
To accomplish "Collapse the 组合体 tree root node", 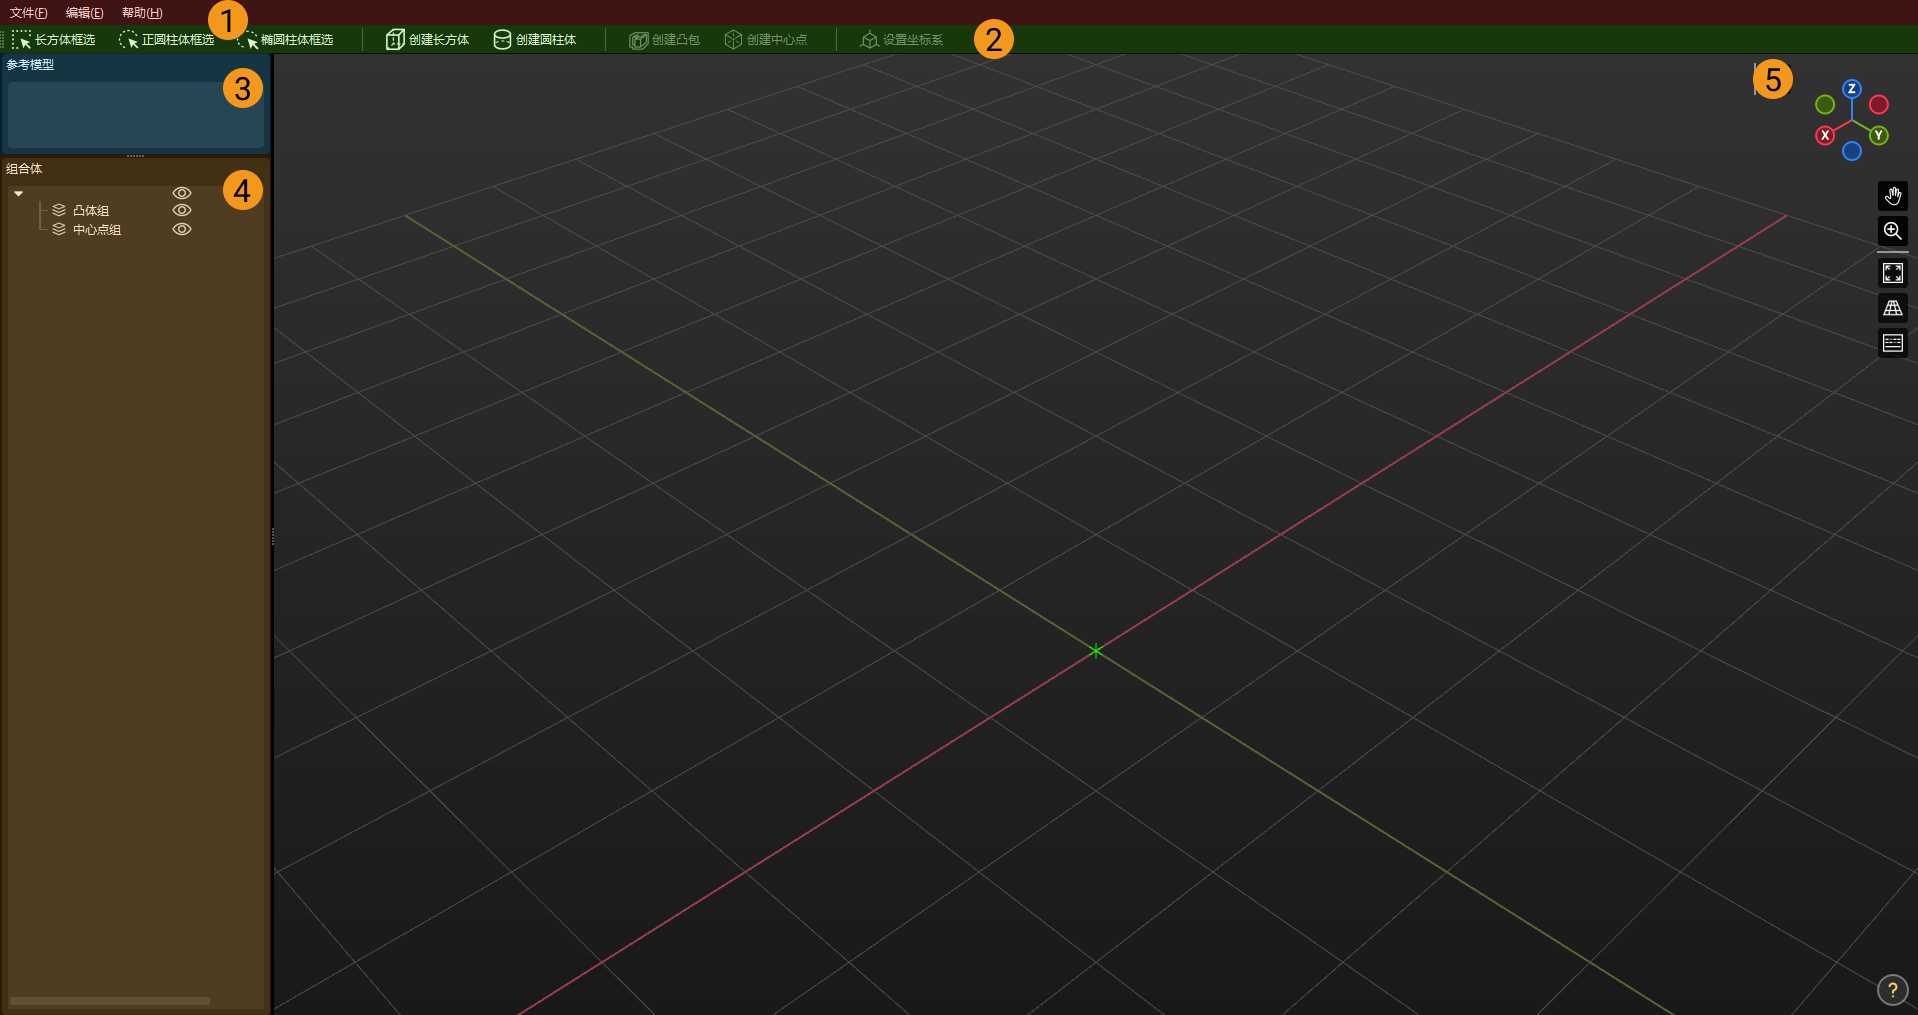I will tap(18, 193).
